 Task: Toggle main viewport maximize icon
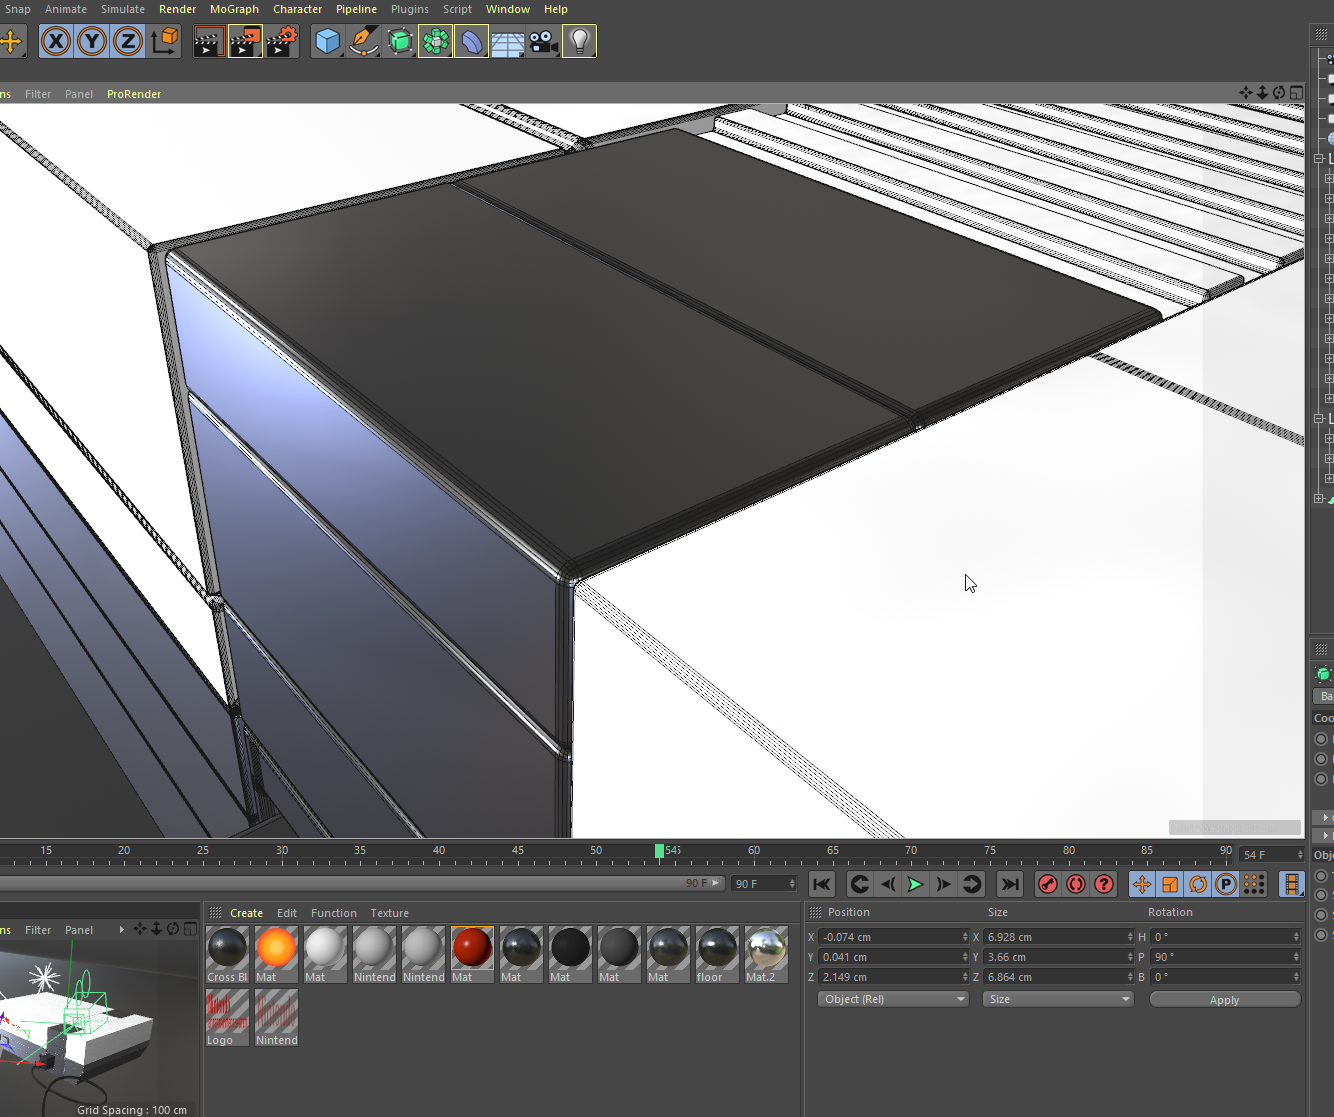tap(1296, 93)
